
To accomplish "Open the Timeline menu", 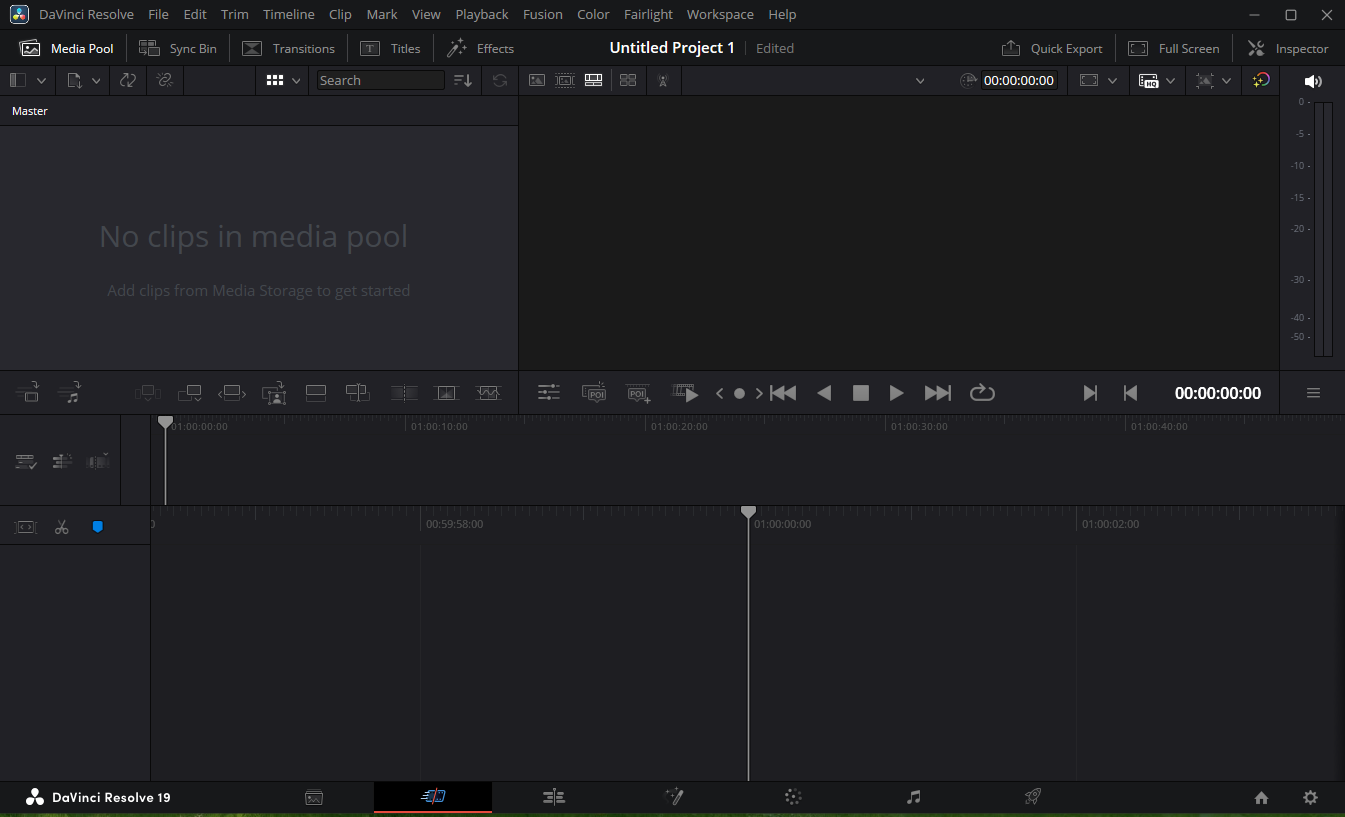I will 289,14.
